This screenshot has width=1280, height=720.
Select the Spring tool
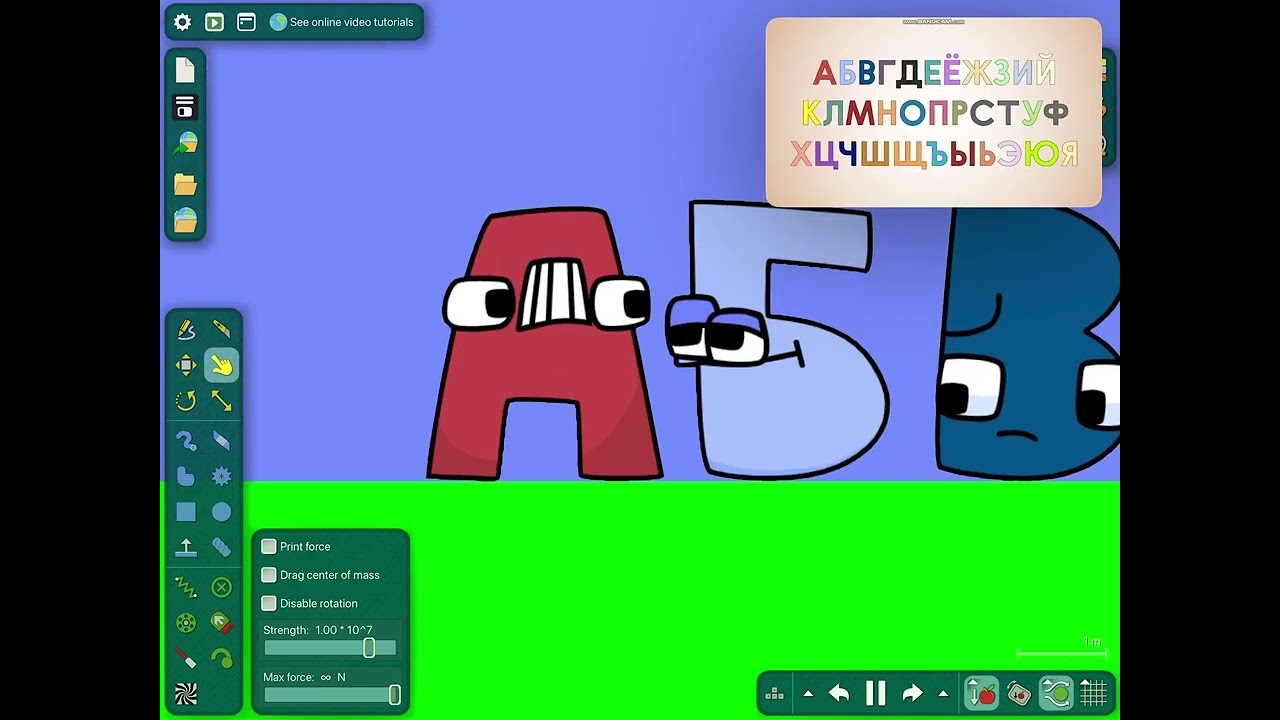(x=186, y=587)
